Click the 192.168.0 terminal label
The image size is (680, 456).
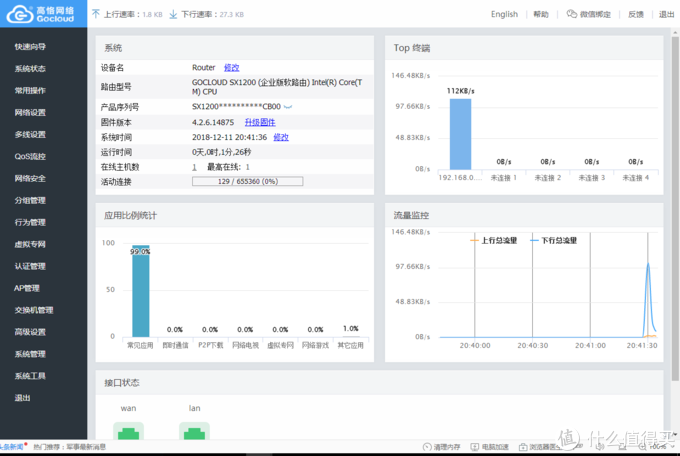[x=460, y=178]
